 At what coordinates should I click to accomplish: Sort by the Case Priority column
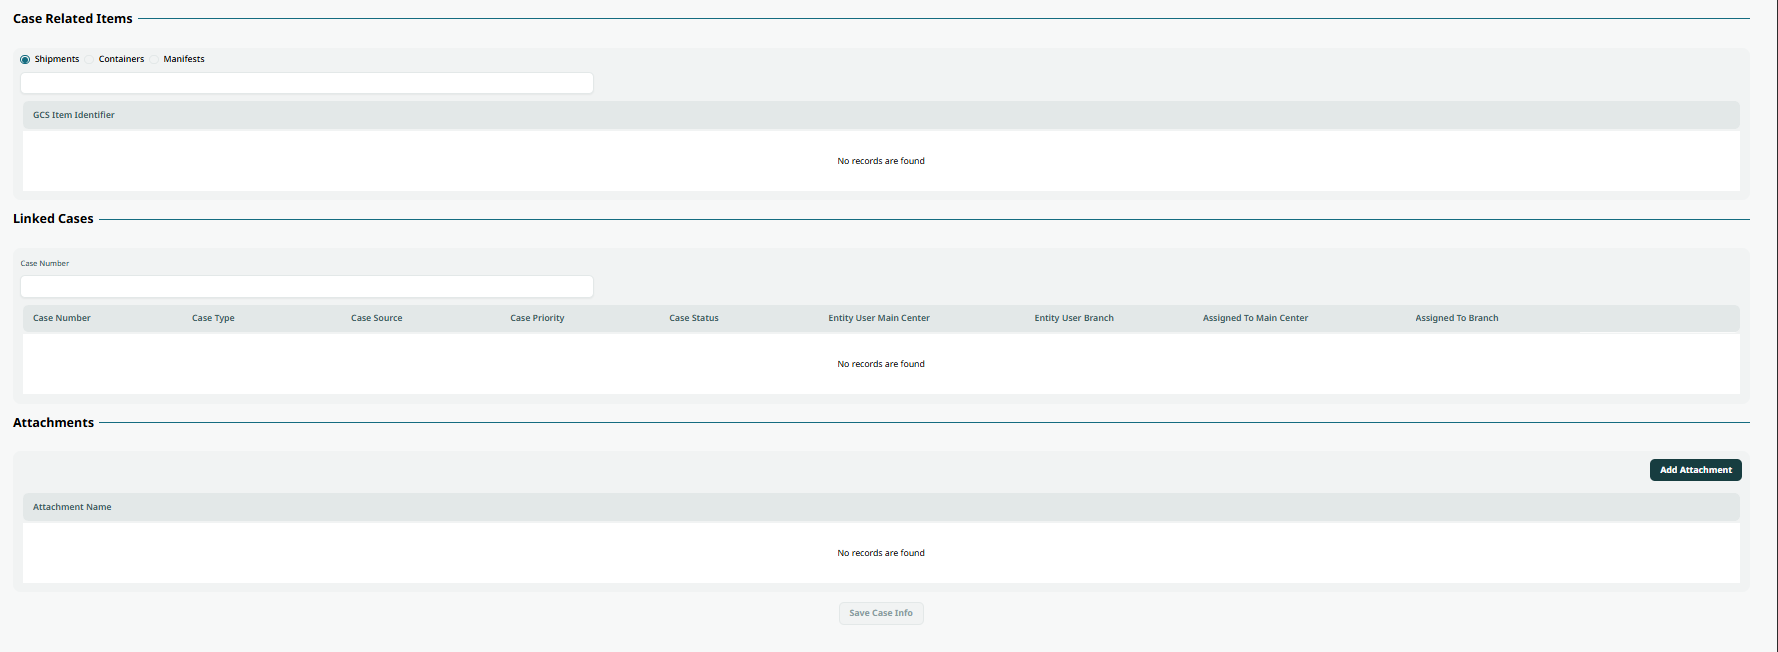[x=537, y=318]
